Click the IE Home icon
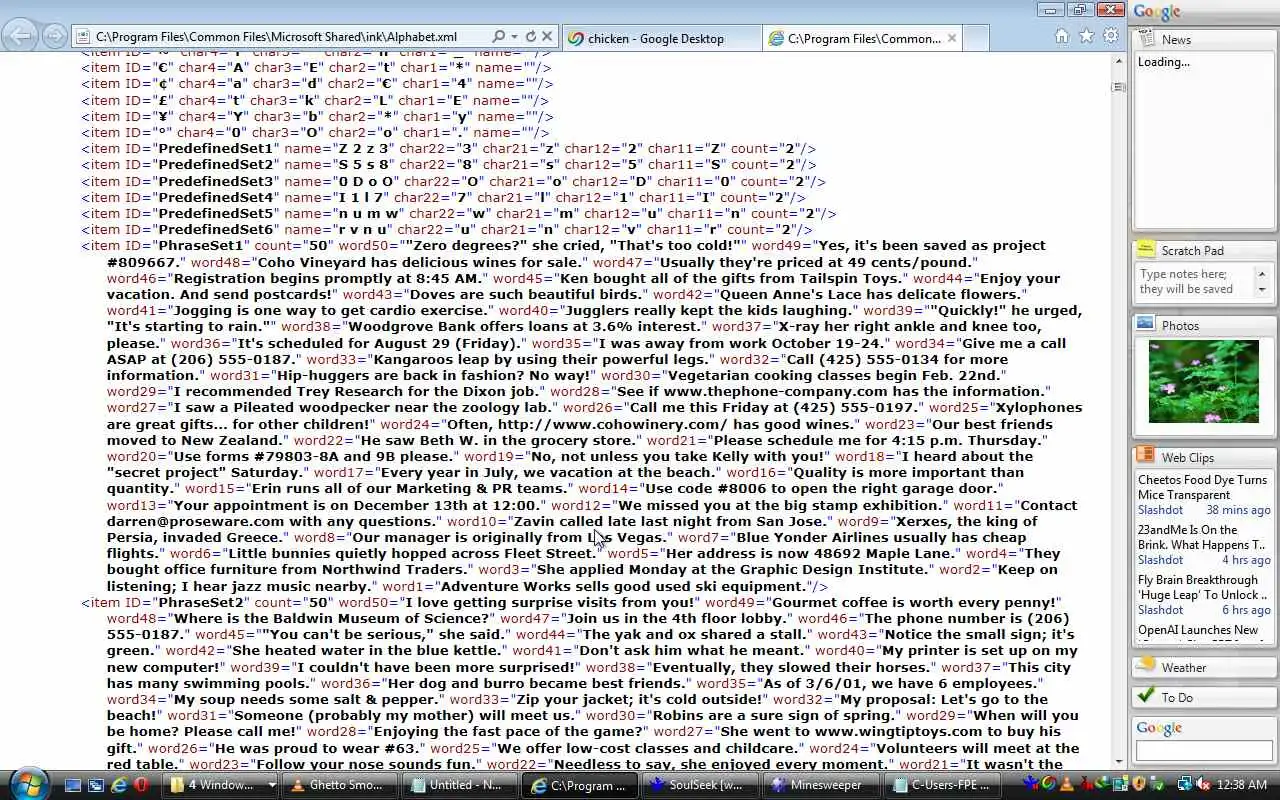The image size is (1280, 800). tap(1062, 36)
